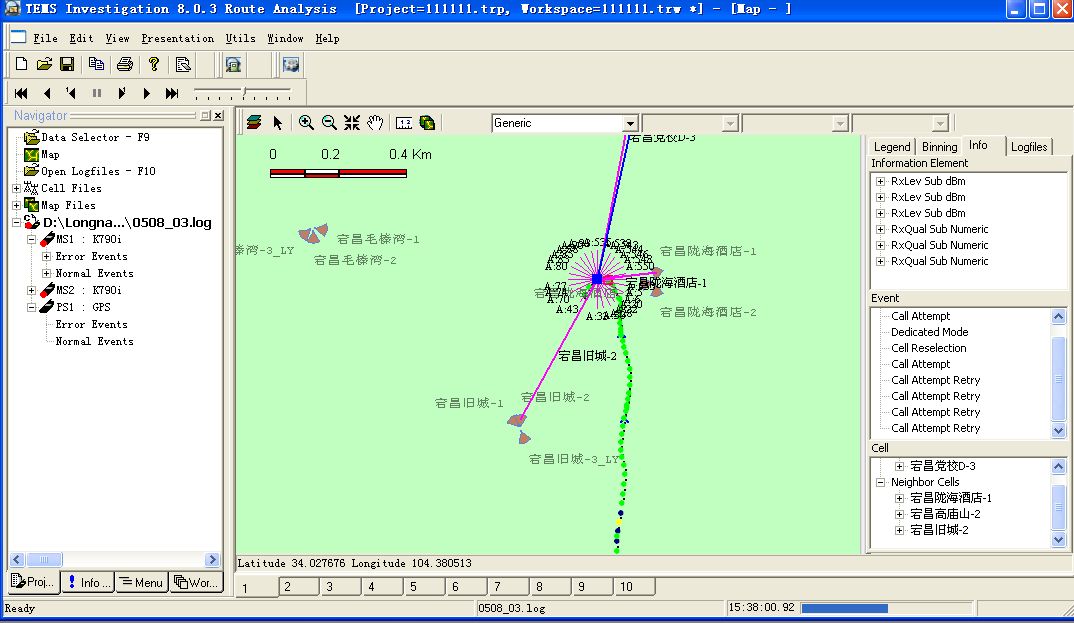The height and width of the screenshot is (623, 1074).
Task: Select Open Logfiles - F10 in Navigator
Action: (x=98, y=171)
